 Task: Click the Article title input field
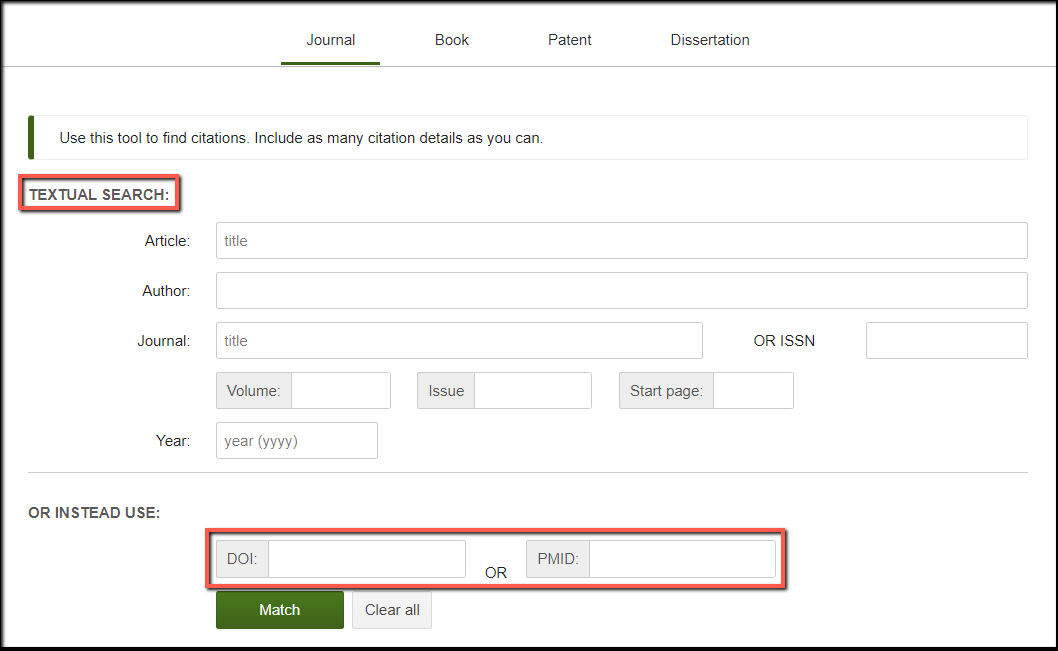621,241
